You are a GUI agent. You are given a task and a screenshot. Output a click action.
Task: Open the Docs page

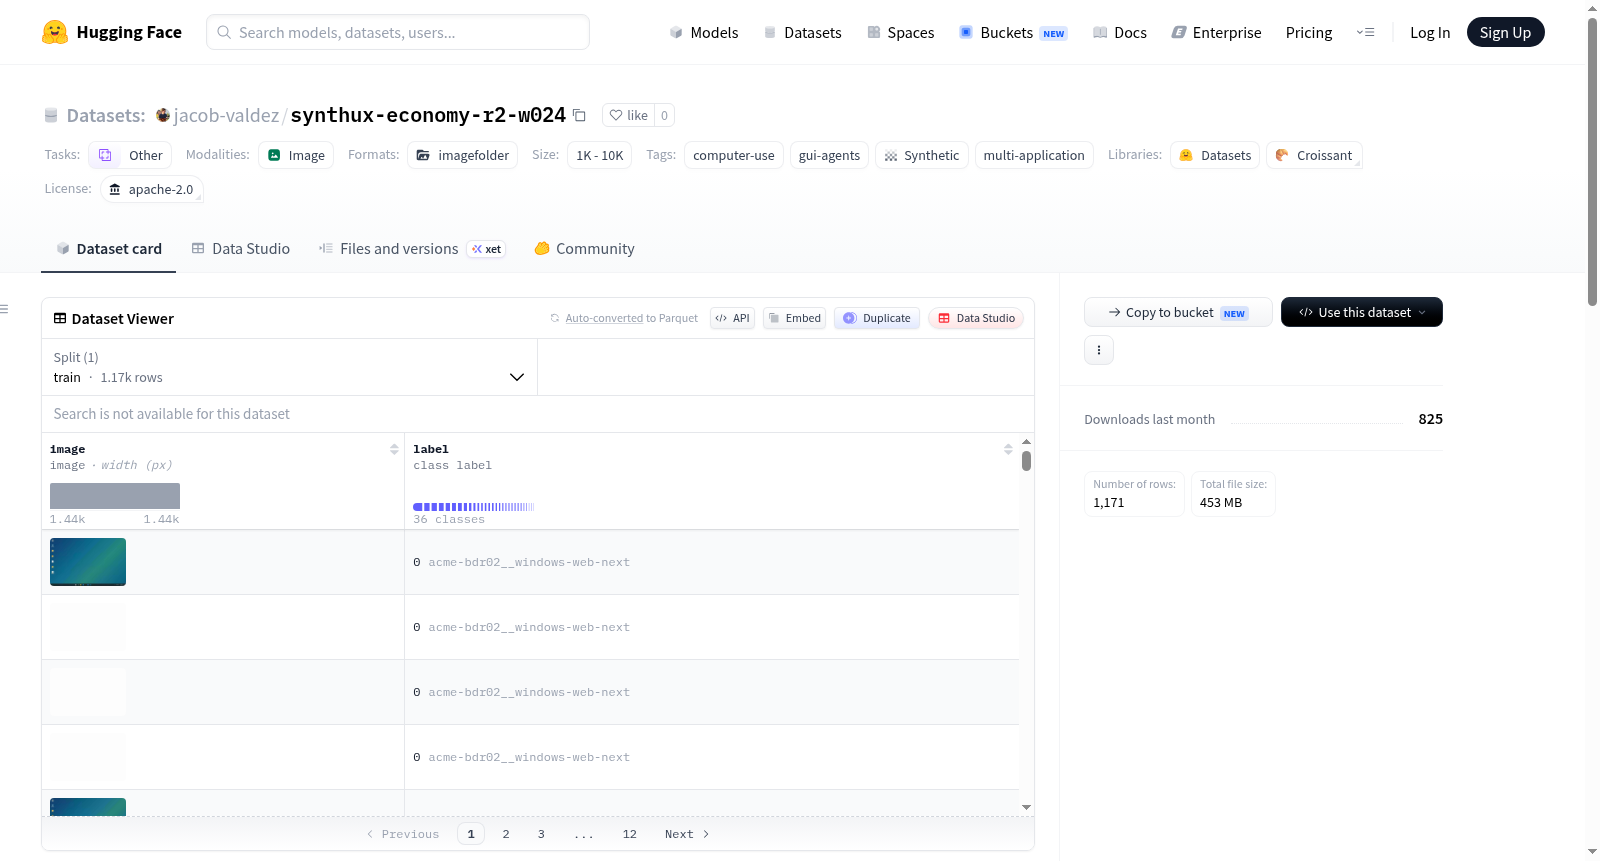coord(1120,32)
